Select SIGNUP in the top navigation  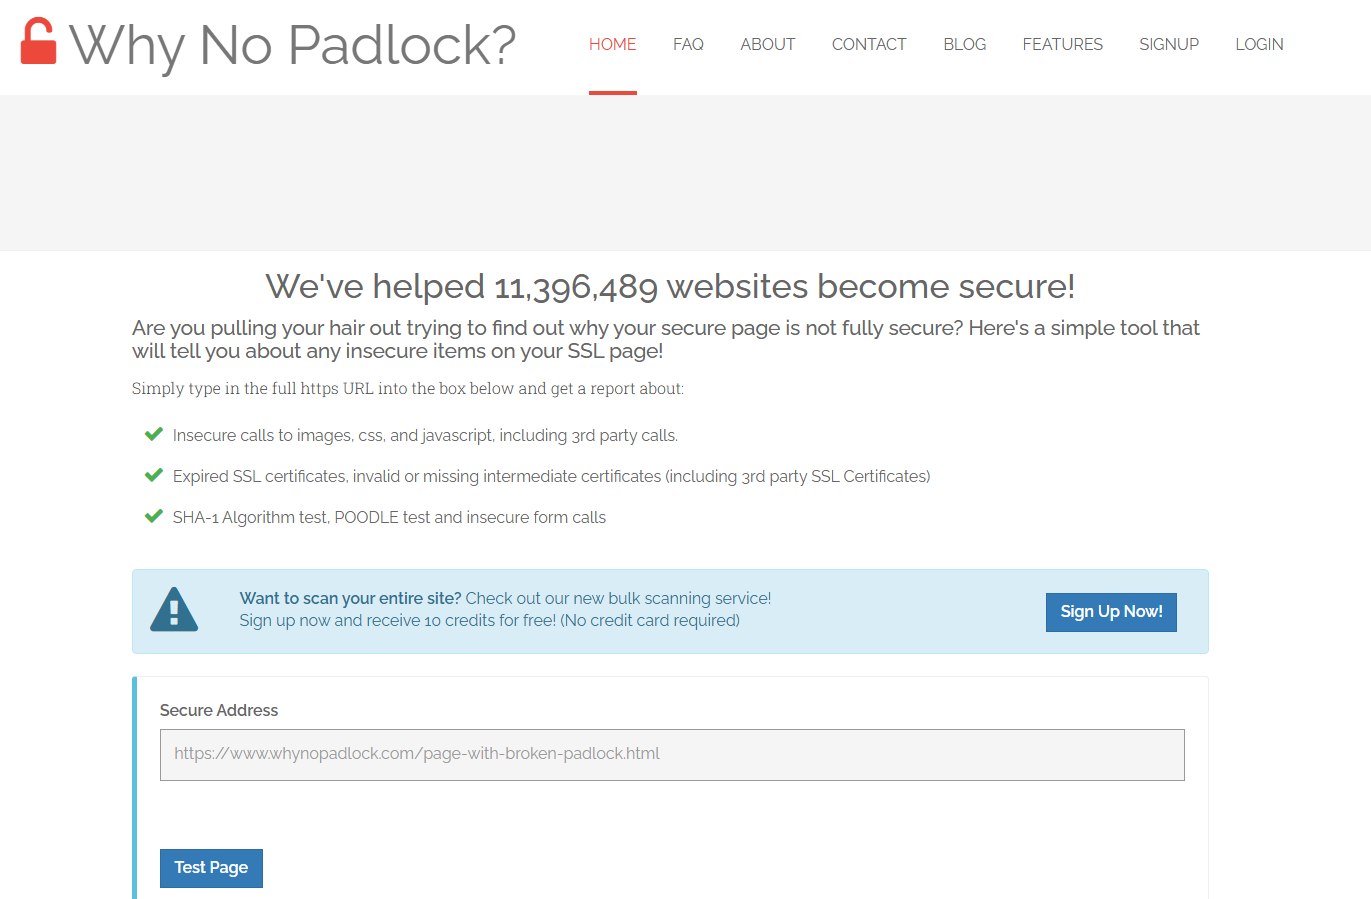(x=1169, y=44)
